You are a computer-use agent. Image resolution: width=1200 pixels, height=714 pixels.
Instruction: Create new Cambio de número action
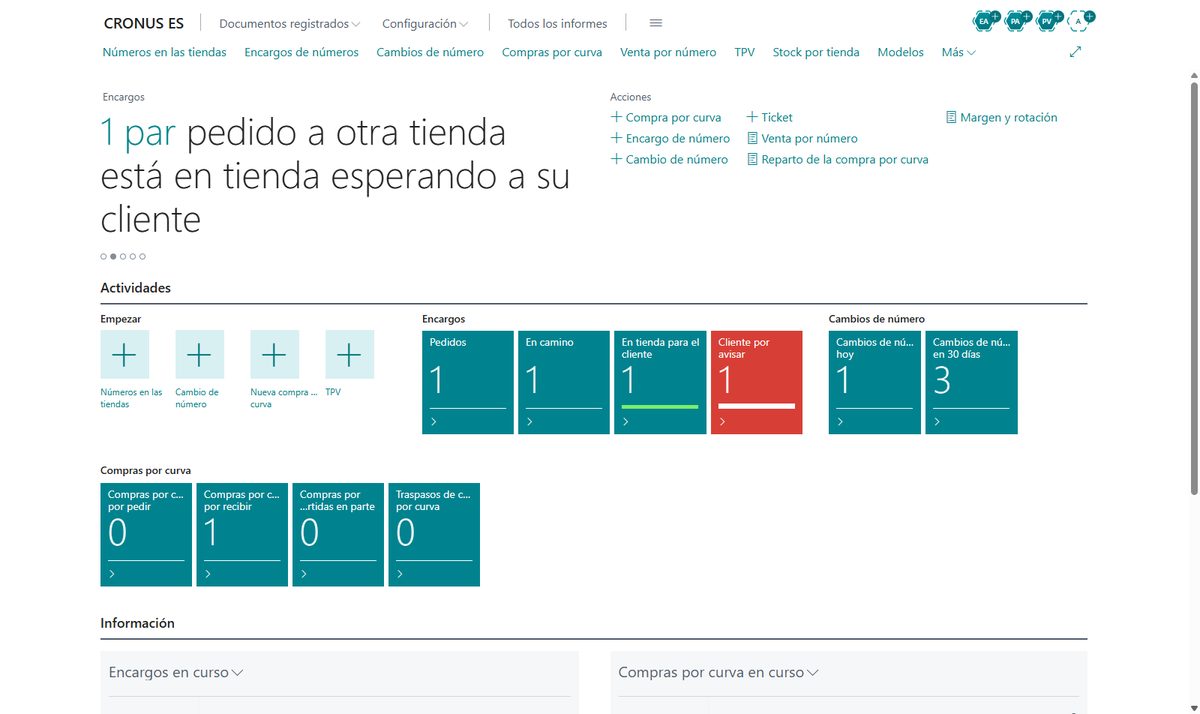click(x=669, y=159)
